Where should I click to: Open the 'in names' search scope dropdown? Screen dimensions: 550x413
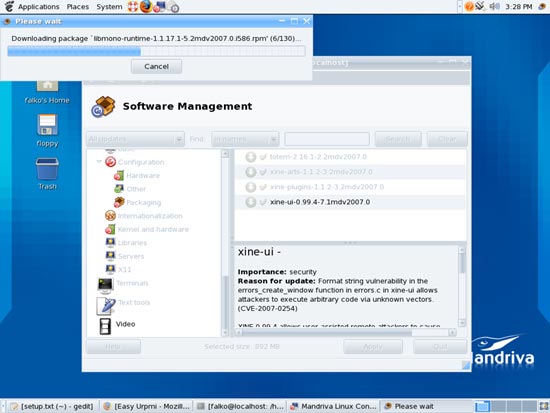pos(245,139)
